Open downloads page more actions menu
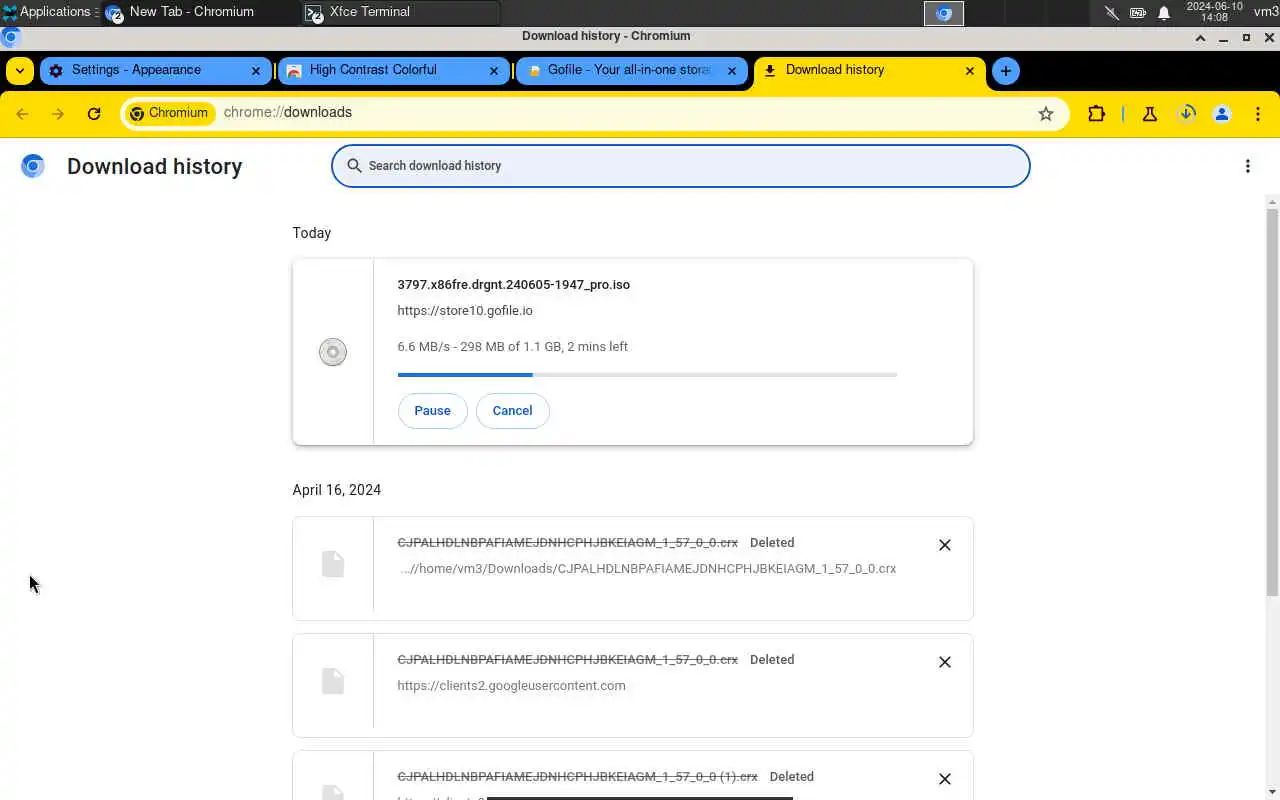Screen dimensions: 1280x800 tap(1248, 166)
